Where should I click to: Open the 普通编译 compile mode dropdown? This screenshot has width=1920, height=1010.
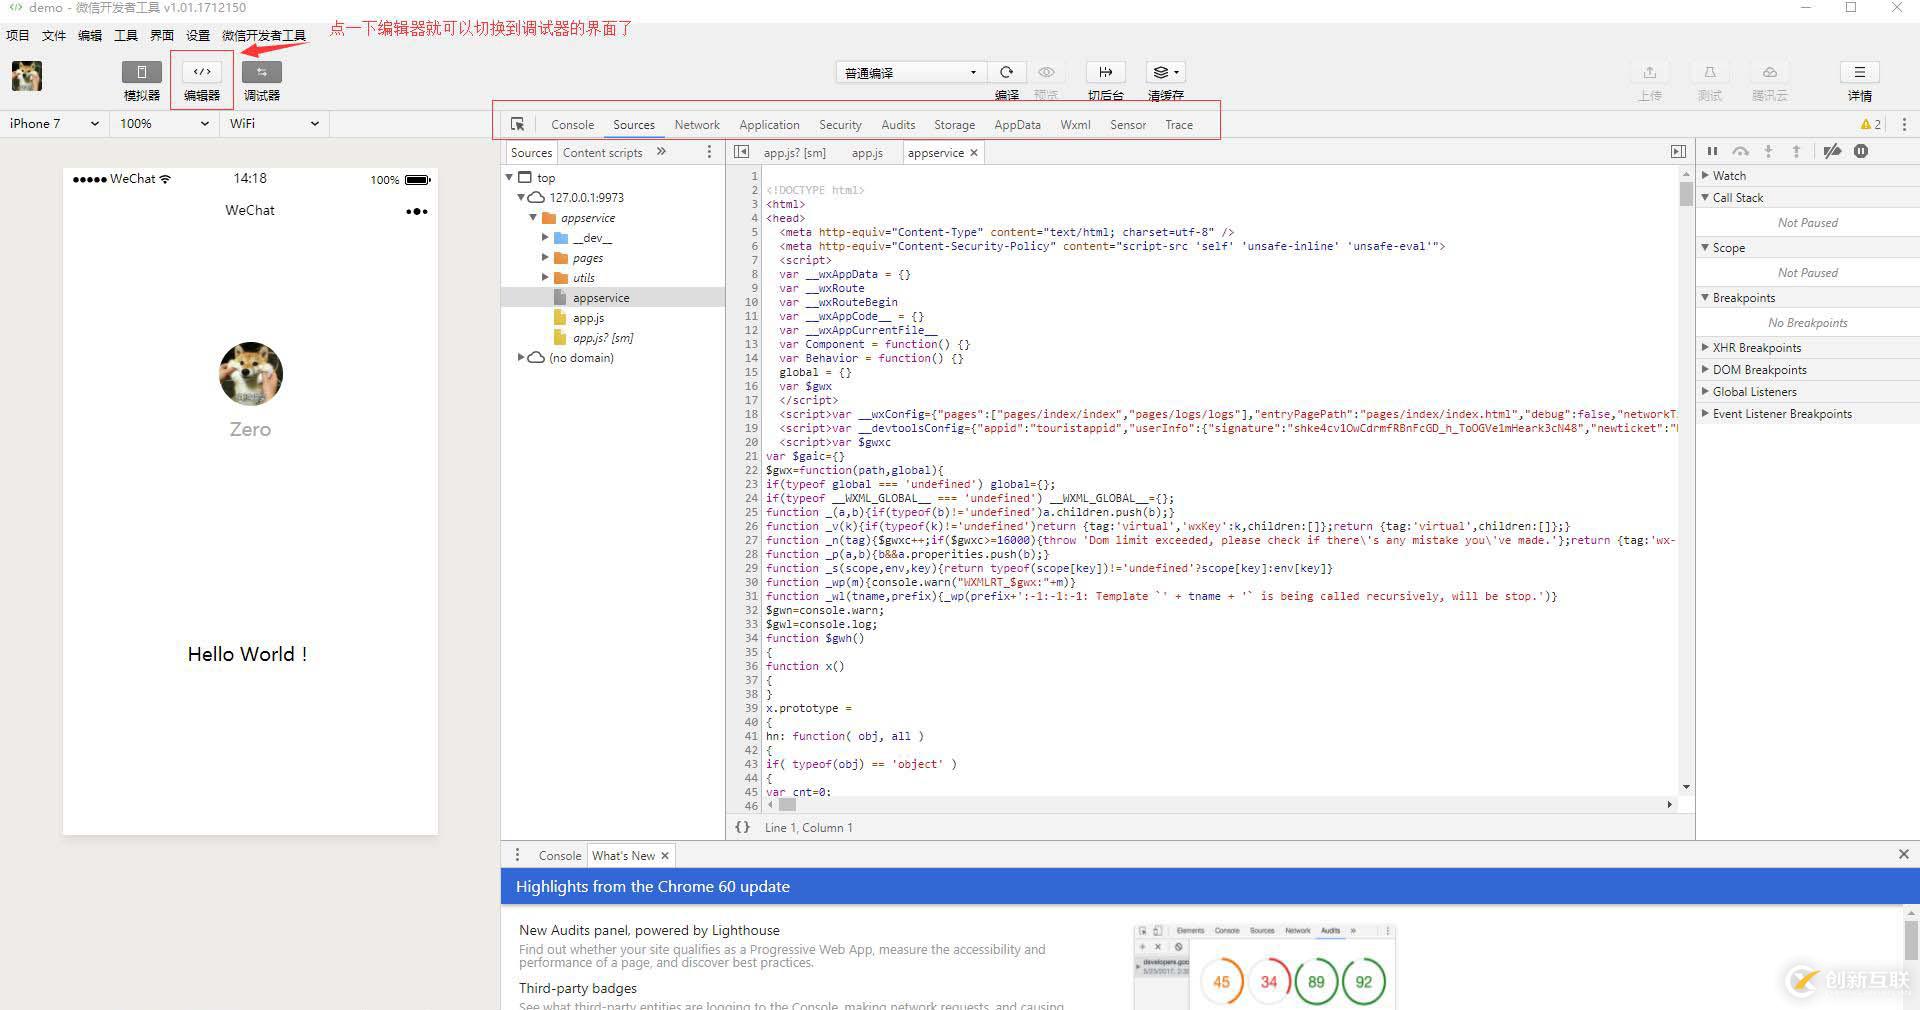(911, 72)
